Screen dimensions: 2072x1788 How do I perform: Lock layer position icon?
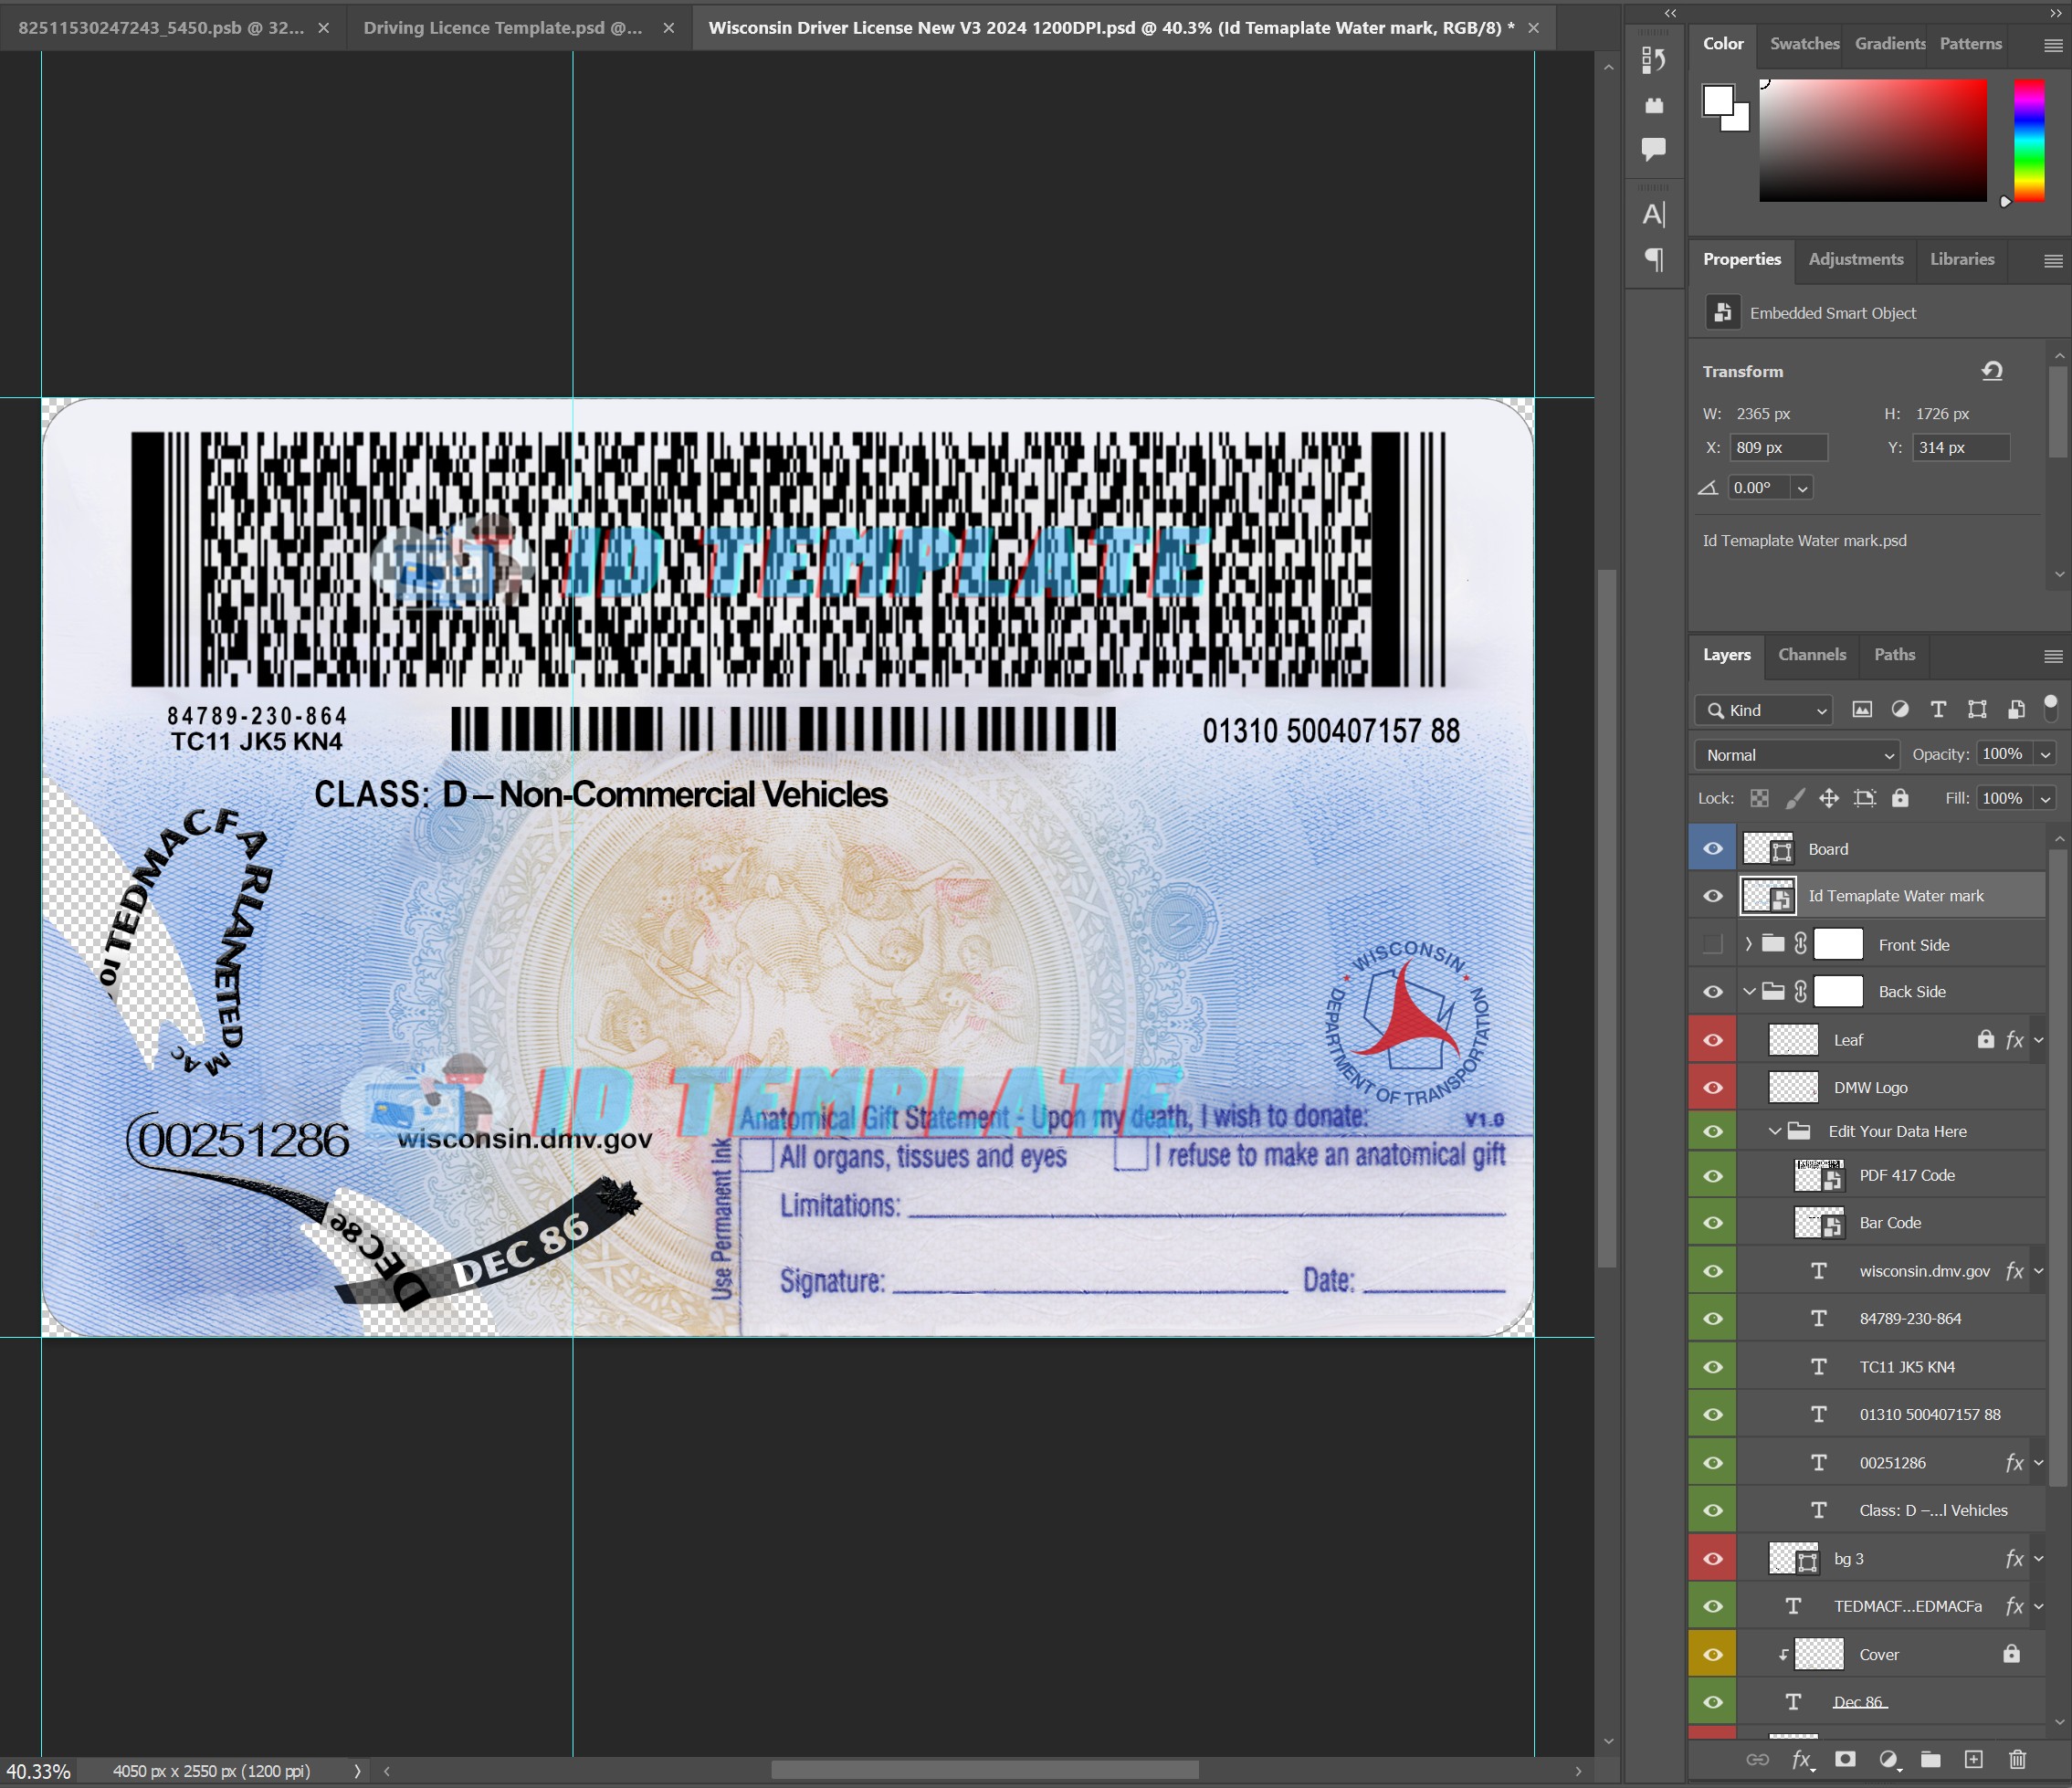pos(1829,798)
